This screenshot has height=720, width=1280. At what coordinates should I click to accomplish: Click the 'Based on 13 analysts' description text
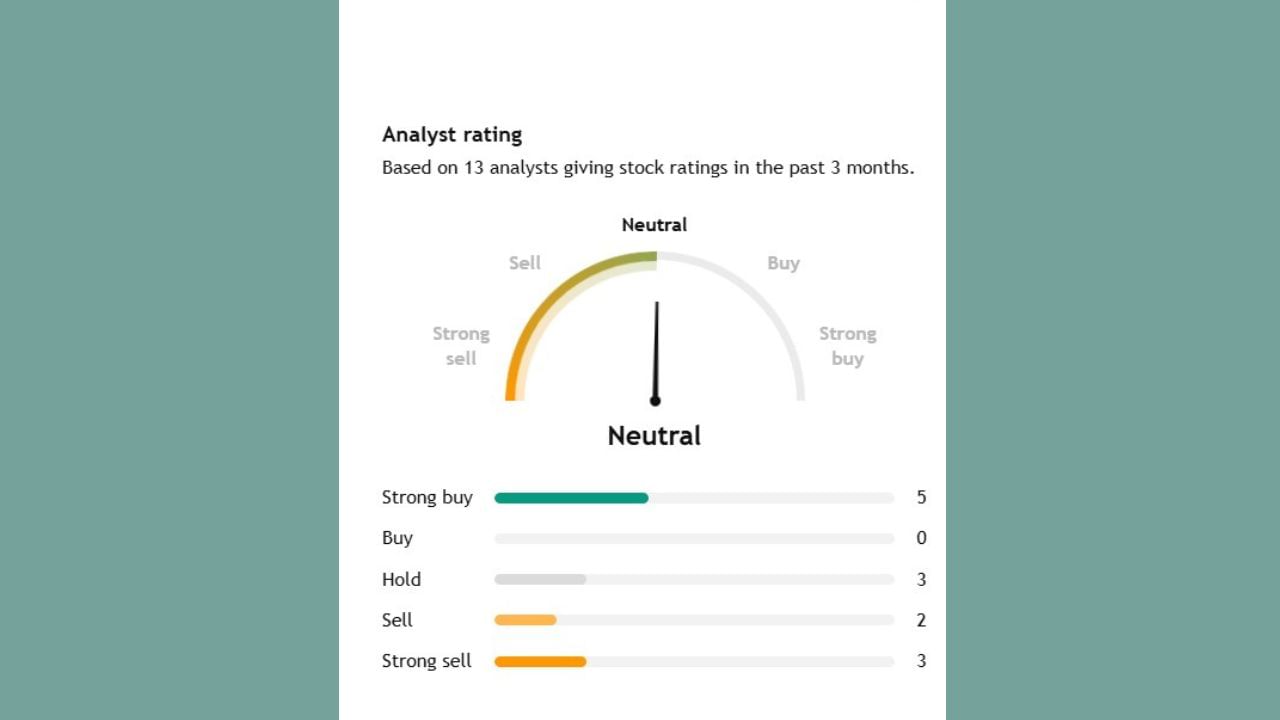pos(648,168)
